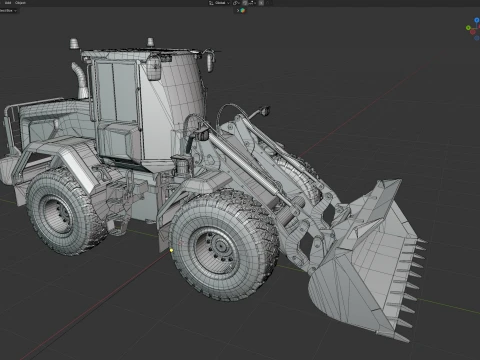Toggle the snapping magnet button
This screenshot has width=480, height=360.
click(245, 3)
